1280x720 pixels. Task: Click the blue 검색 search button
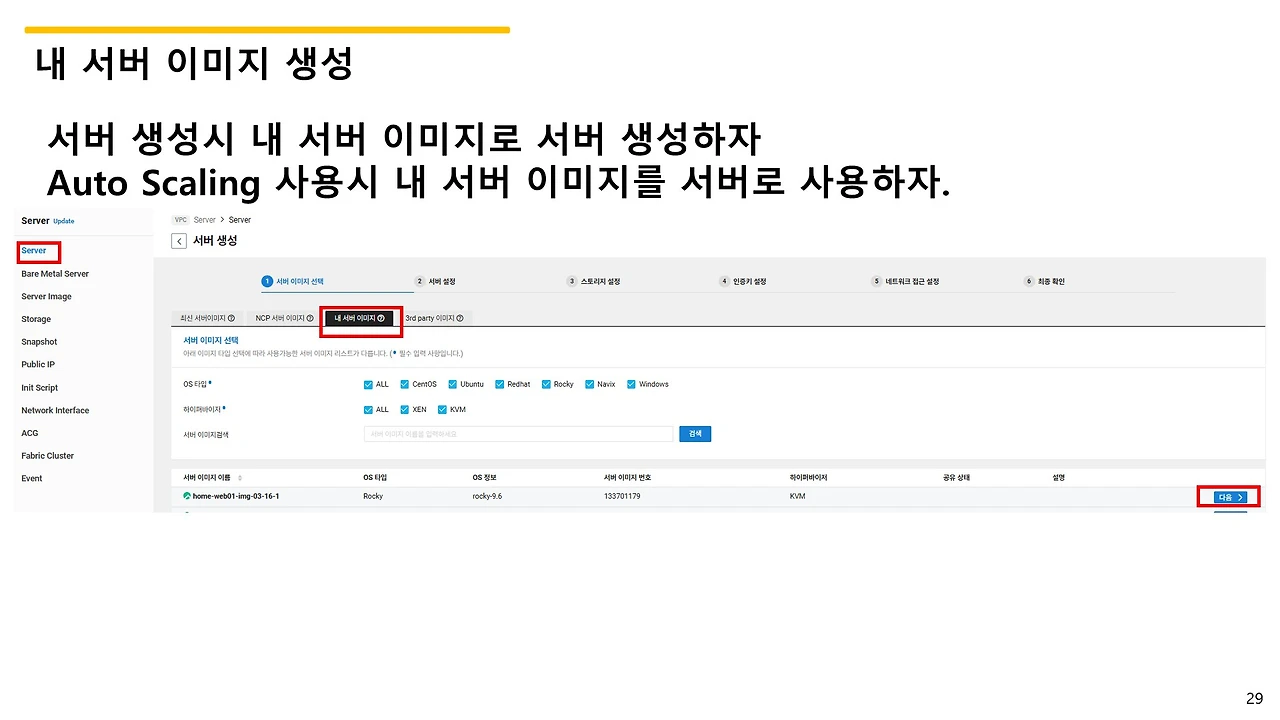[x=695, y=433]
